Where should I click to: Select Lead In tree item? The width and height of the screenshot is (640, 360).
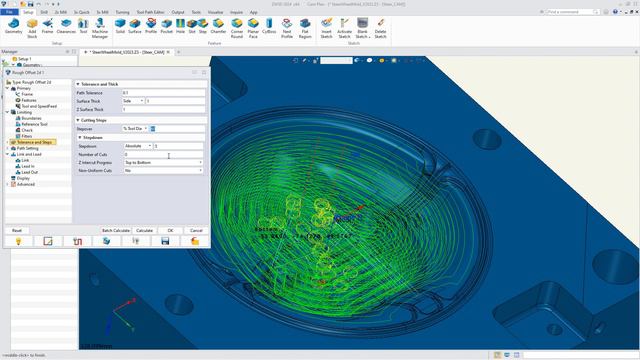tap(28, 166)
